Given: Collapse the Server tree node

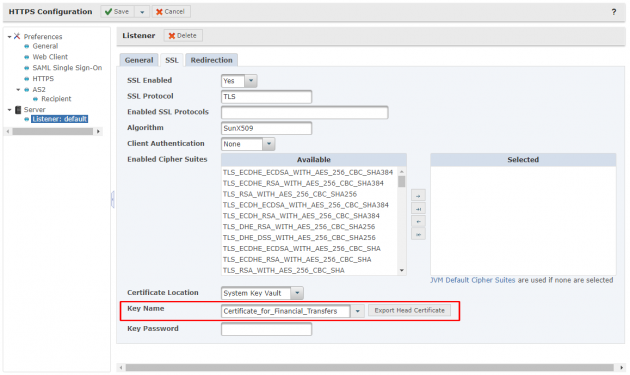Looking at the screenshot, I should point(9,110).
